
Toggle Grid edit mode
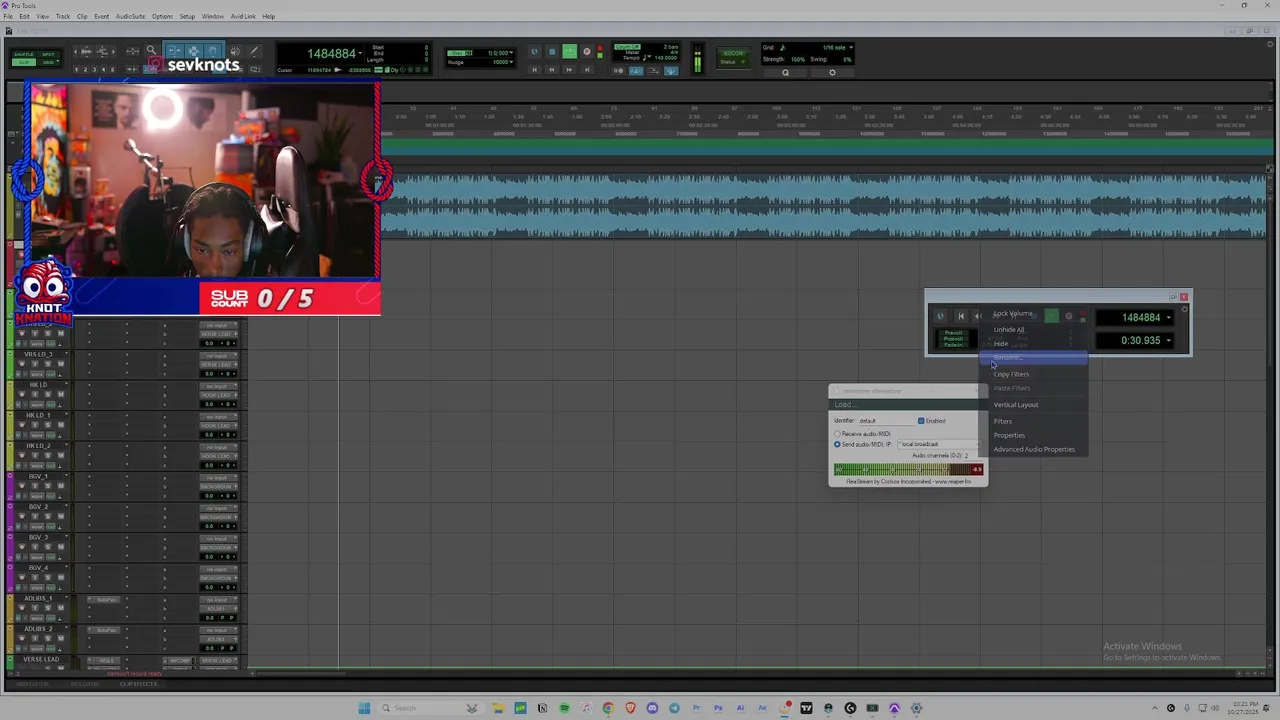tap(48, 62)
